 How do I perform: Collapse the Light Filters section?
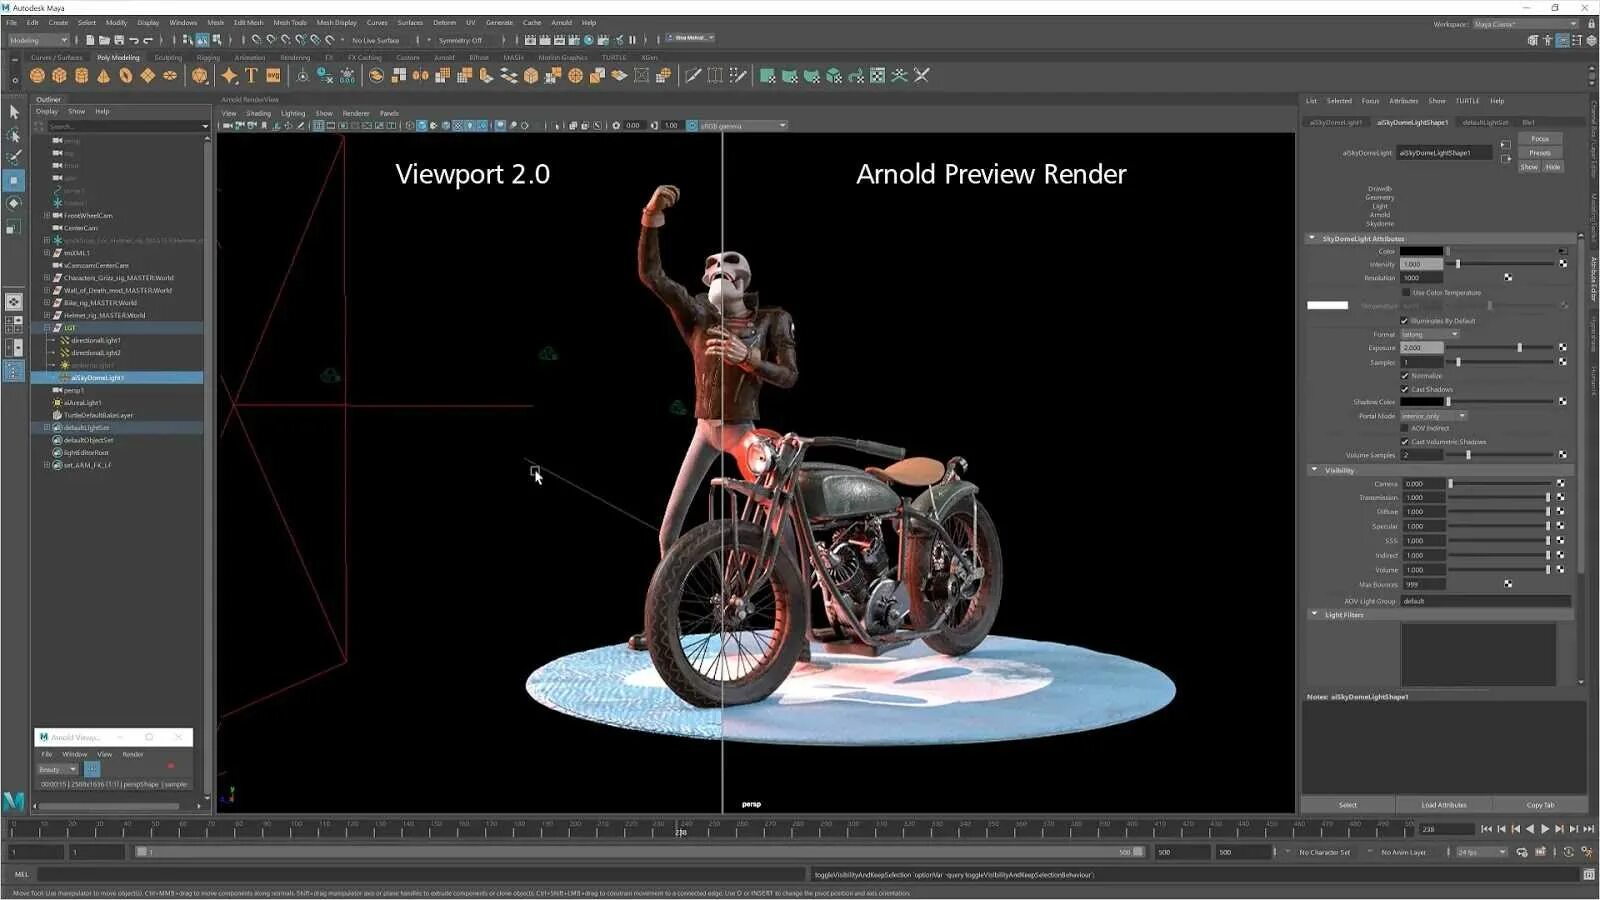(x=1314, y=614)
